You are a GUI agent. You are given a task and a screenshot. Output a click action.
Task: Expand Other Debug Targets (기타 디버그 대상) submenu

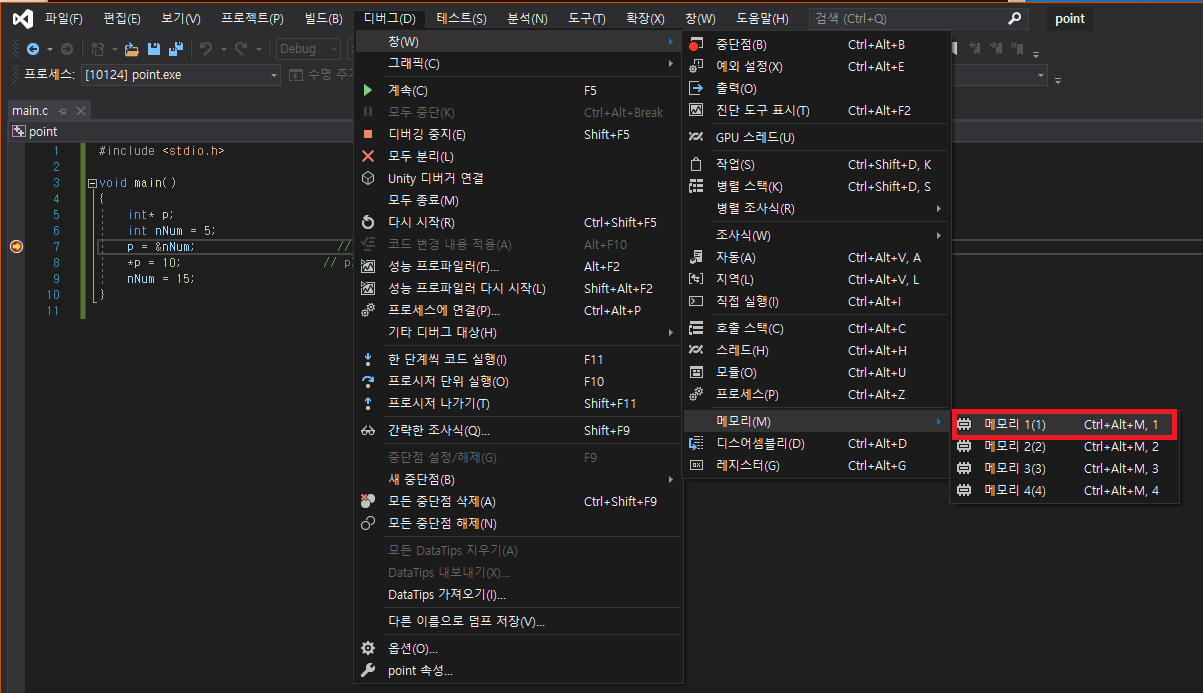click(x=518, y=332)
